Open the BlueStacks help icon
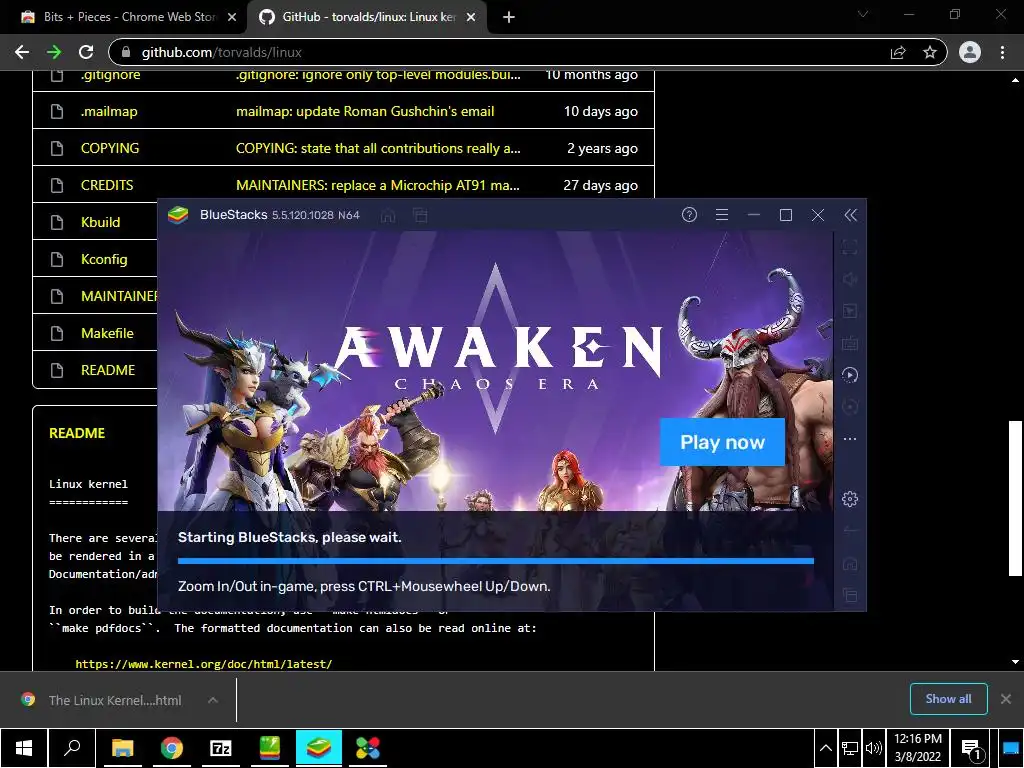The width and height of the screenshot is (1024, 768). tap(689, 215)
